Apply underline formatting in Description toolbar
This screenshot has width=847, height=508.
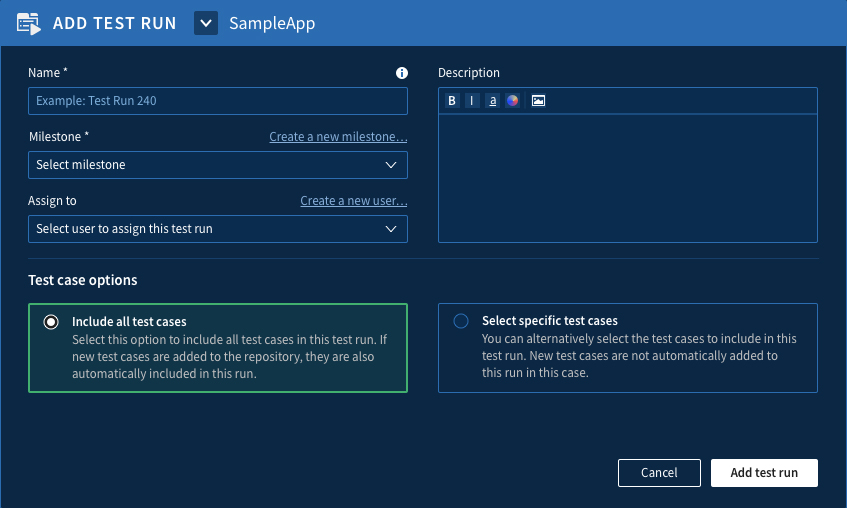click(492, 101)
